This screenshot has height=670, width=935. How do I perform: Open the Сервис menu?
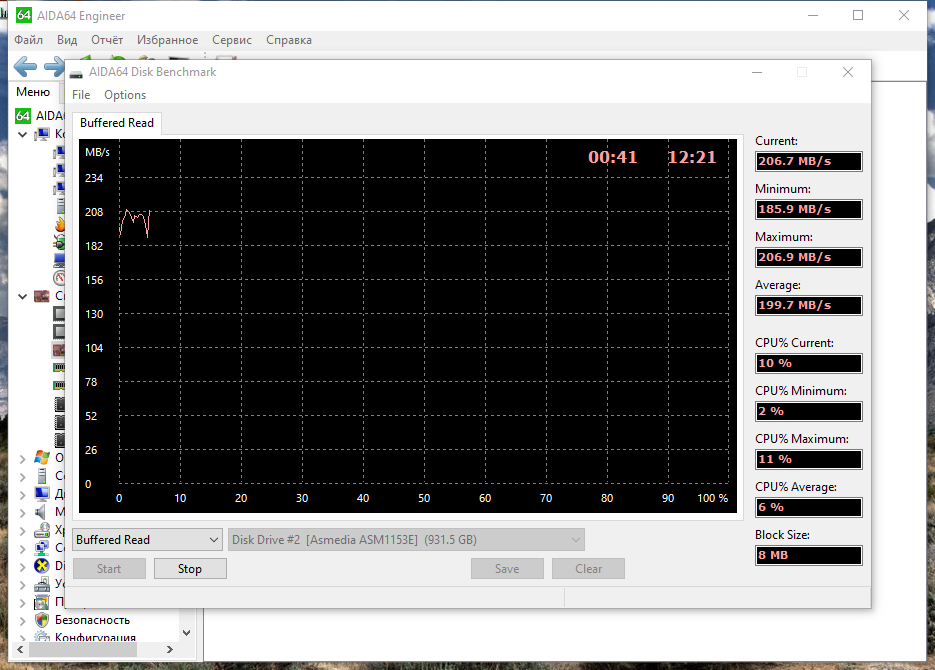point(232,40)
